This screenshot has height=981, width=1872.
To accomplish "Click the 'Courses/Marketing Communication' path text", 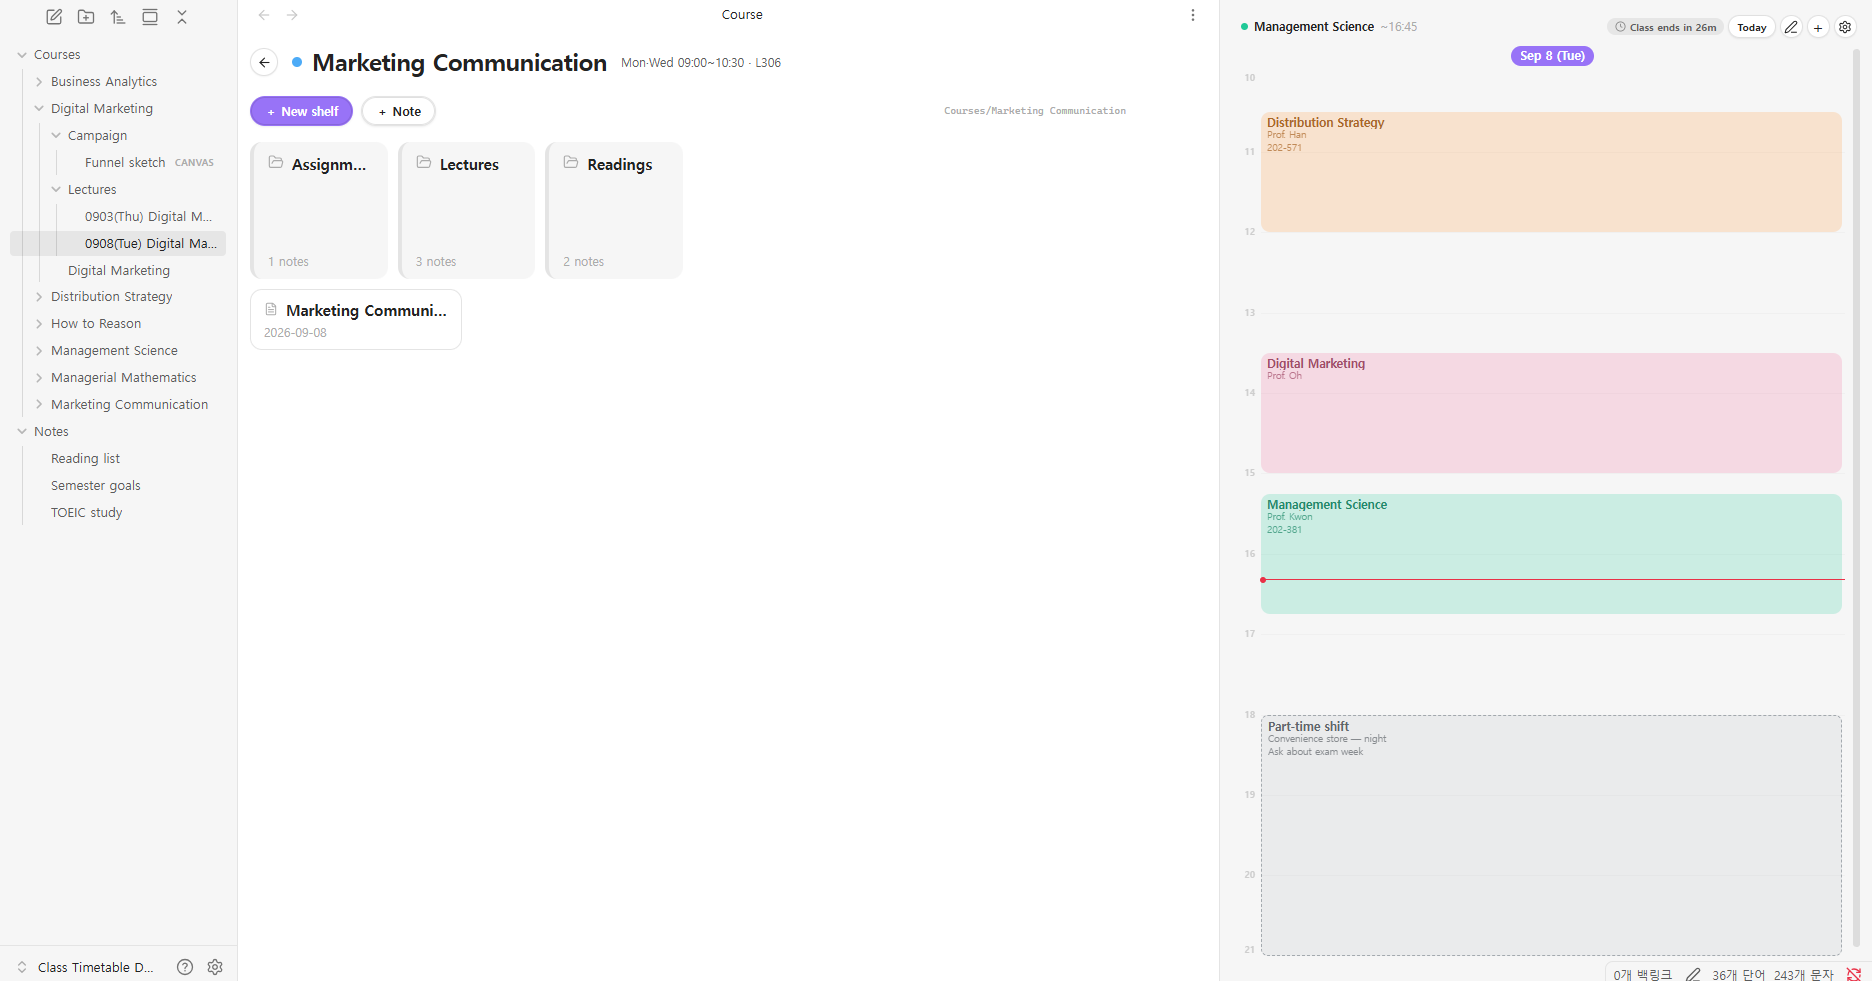I will (1035, 111).
